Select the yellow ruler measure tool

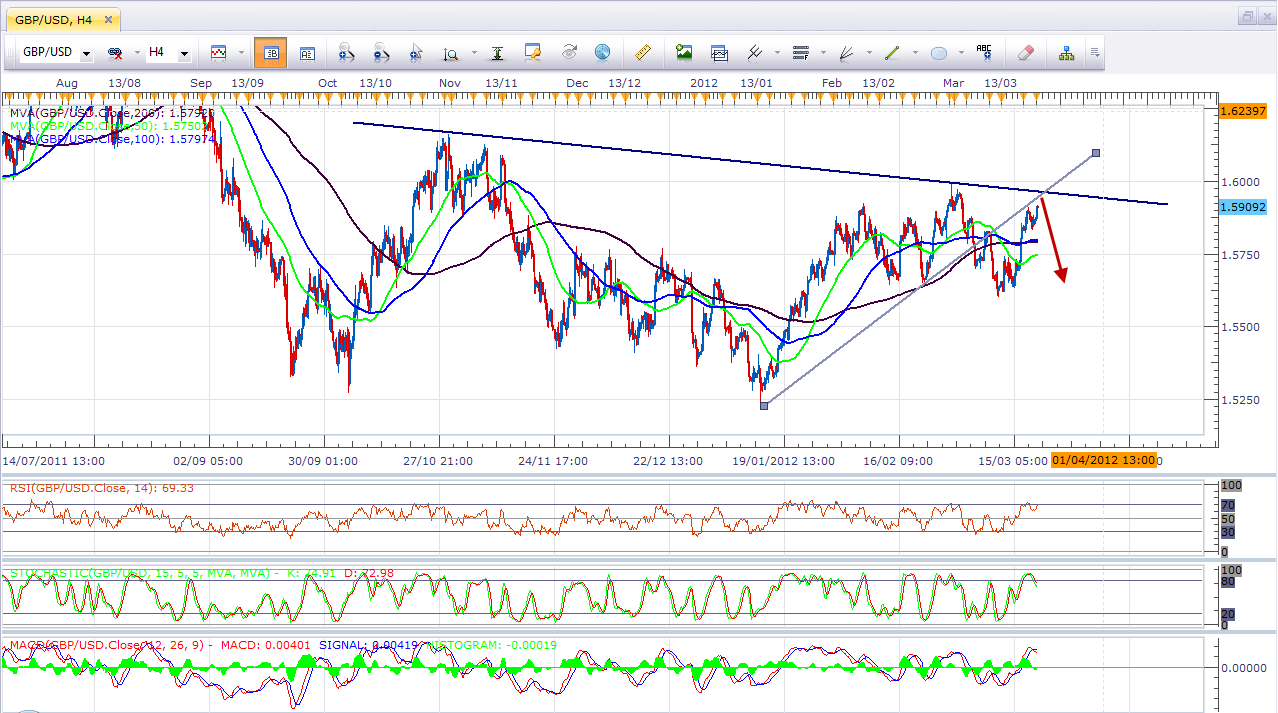coord(643,52)
